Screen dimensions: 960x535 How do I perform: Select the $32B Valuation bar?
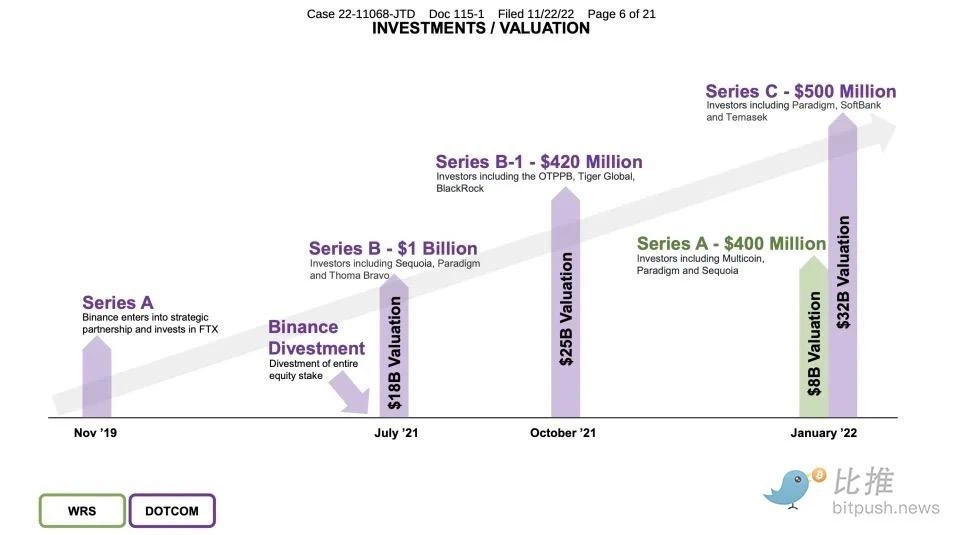[x=842, y=265]
